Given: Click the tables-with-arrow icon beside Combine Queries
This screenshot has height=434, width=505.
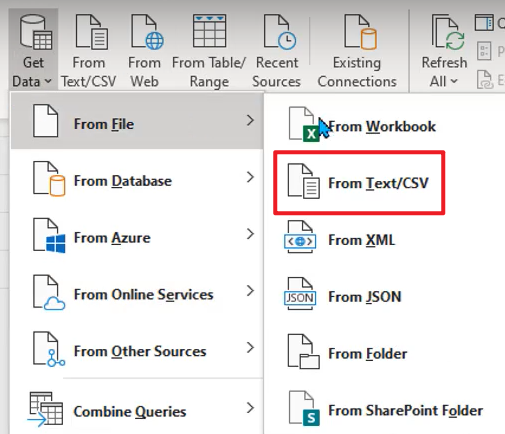Looking at the screenshot, I should click(45, 409).
